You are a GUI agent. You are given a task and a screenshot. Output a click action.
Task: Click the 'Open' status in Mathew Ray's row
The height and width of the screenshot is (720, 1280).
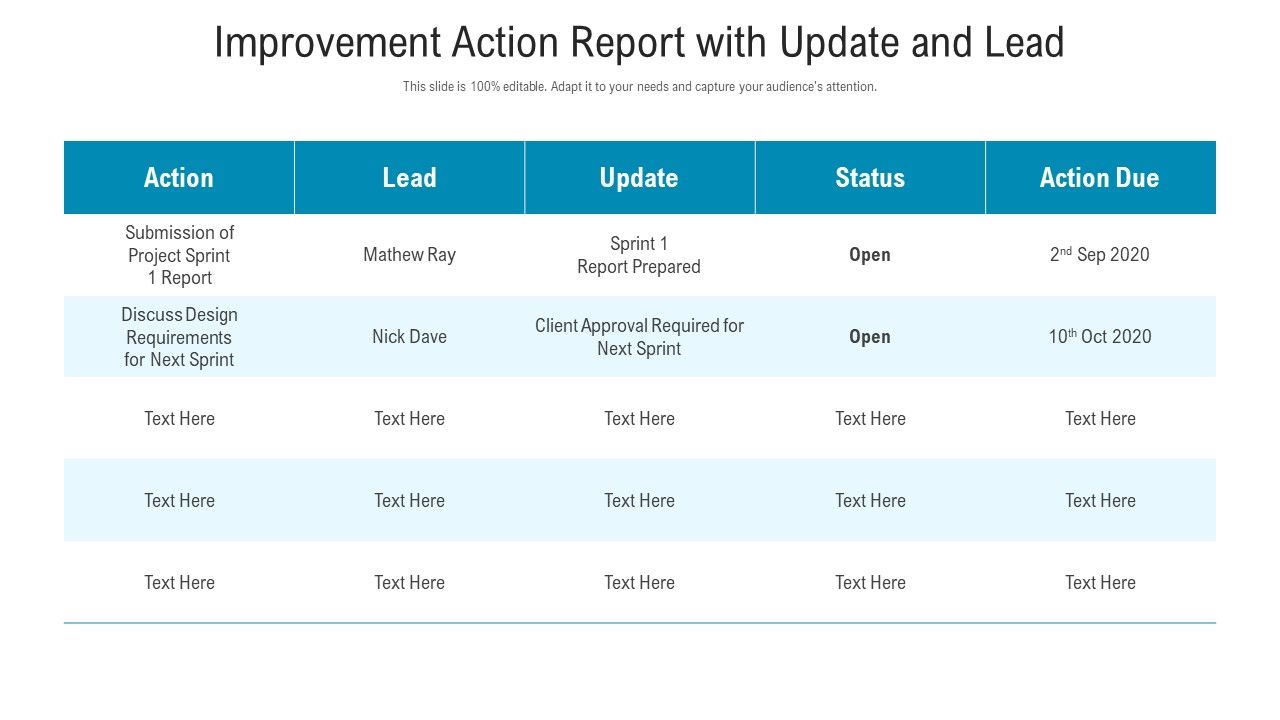[870, 255]
